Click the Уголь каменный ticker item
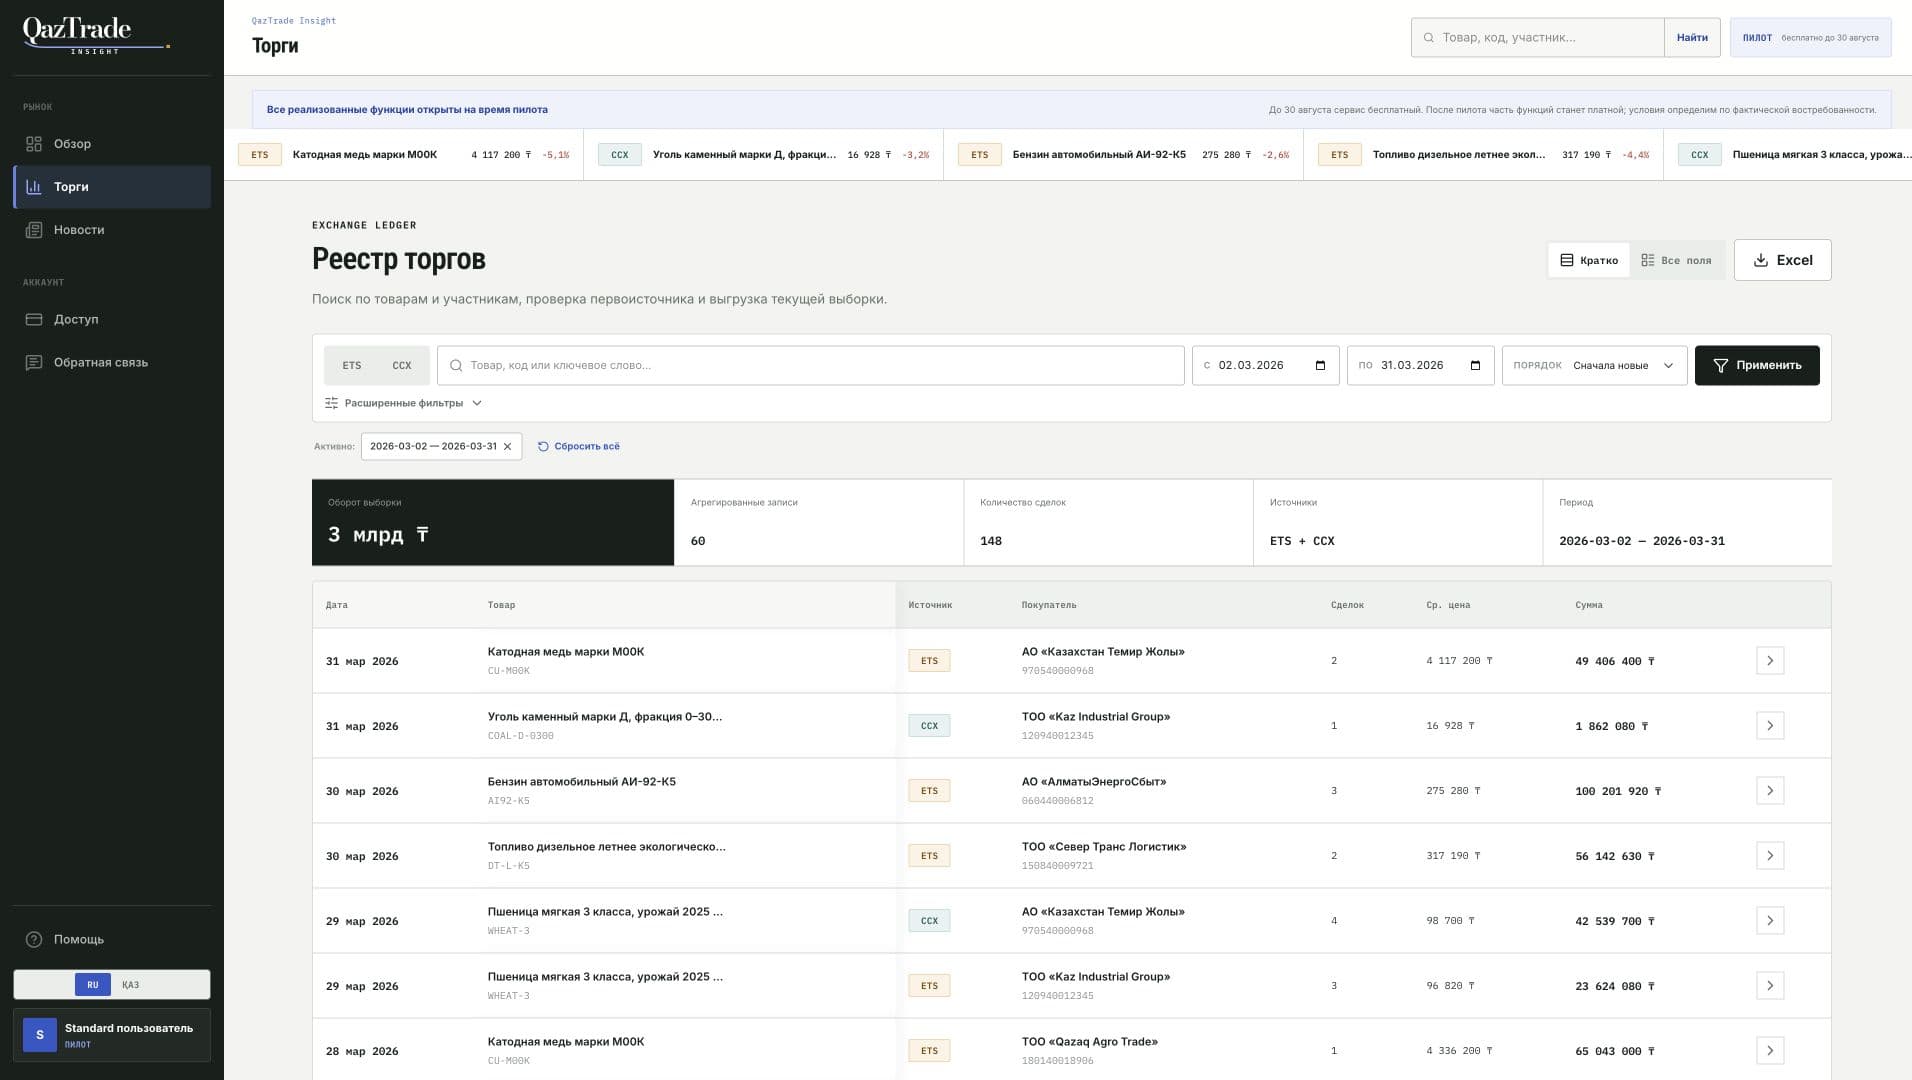The width and height of the screenshot is (1912, 1080). [763, 155]
